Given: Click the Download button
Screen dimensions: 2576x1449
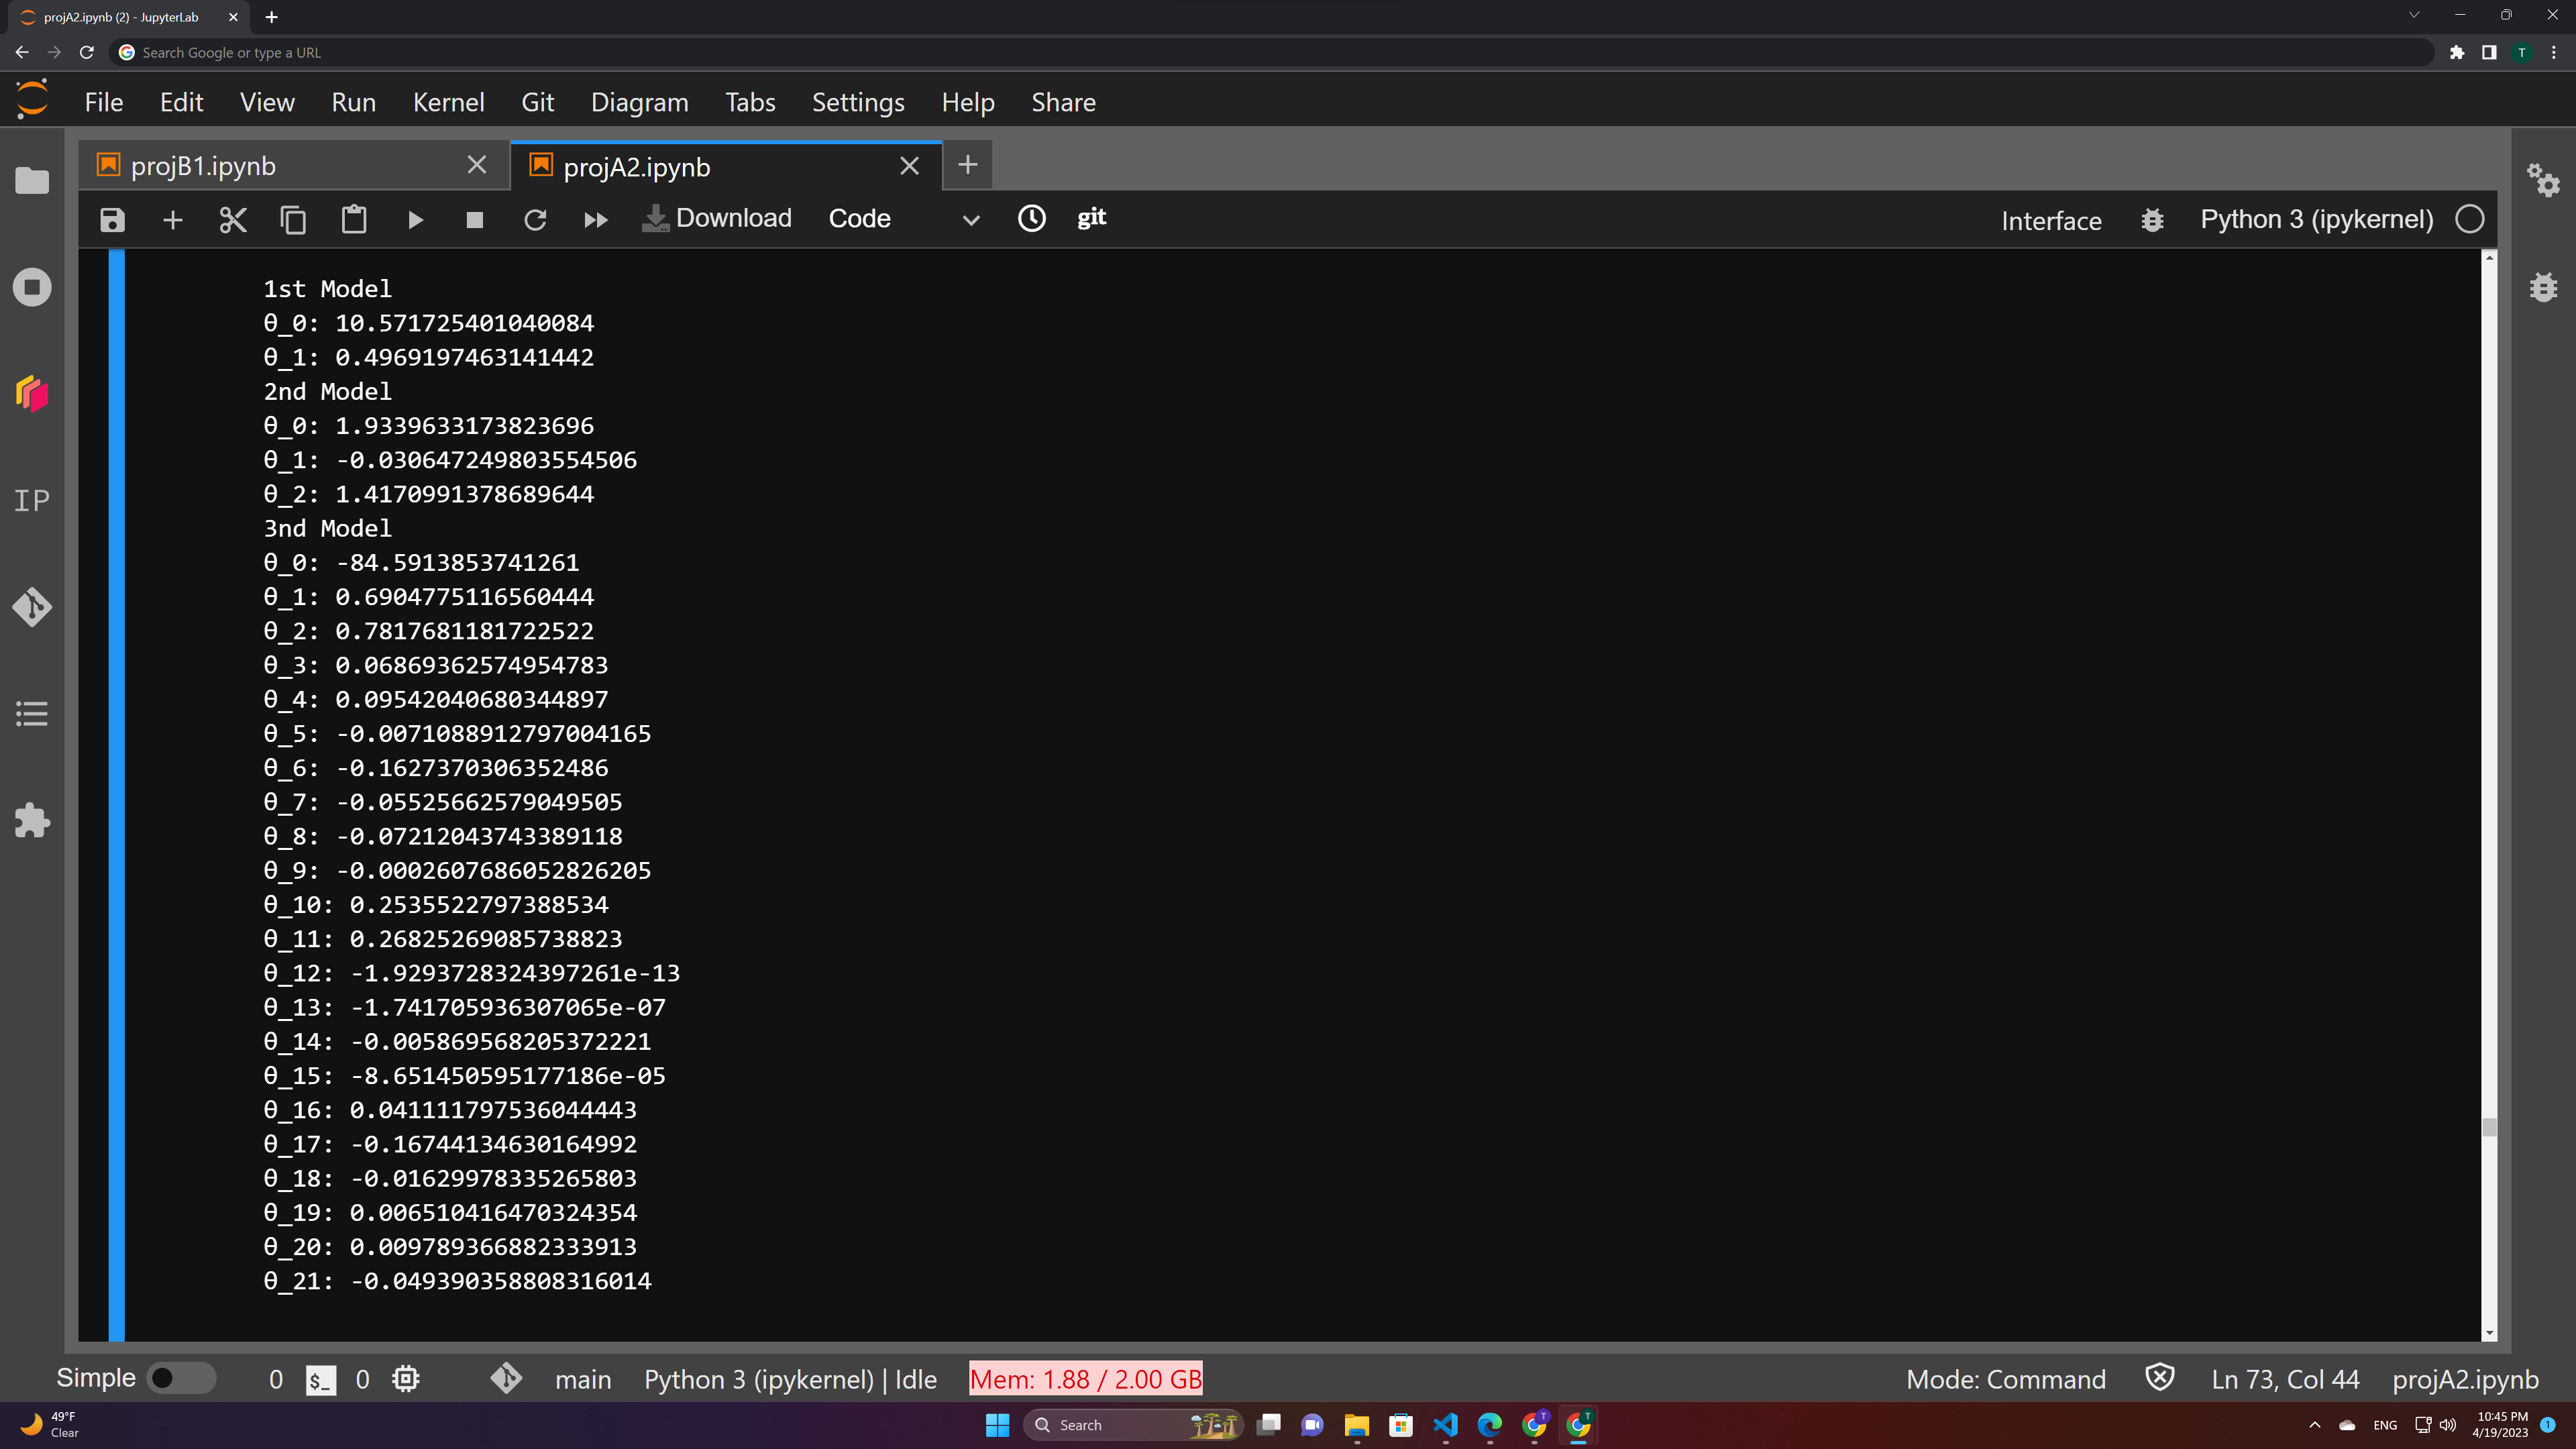Looking at the screenshot, I should (x=717, y=218).
